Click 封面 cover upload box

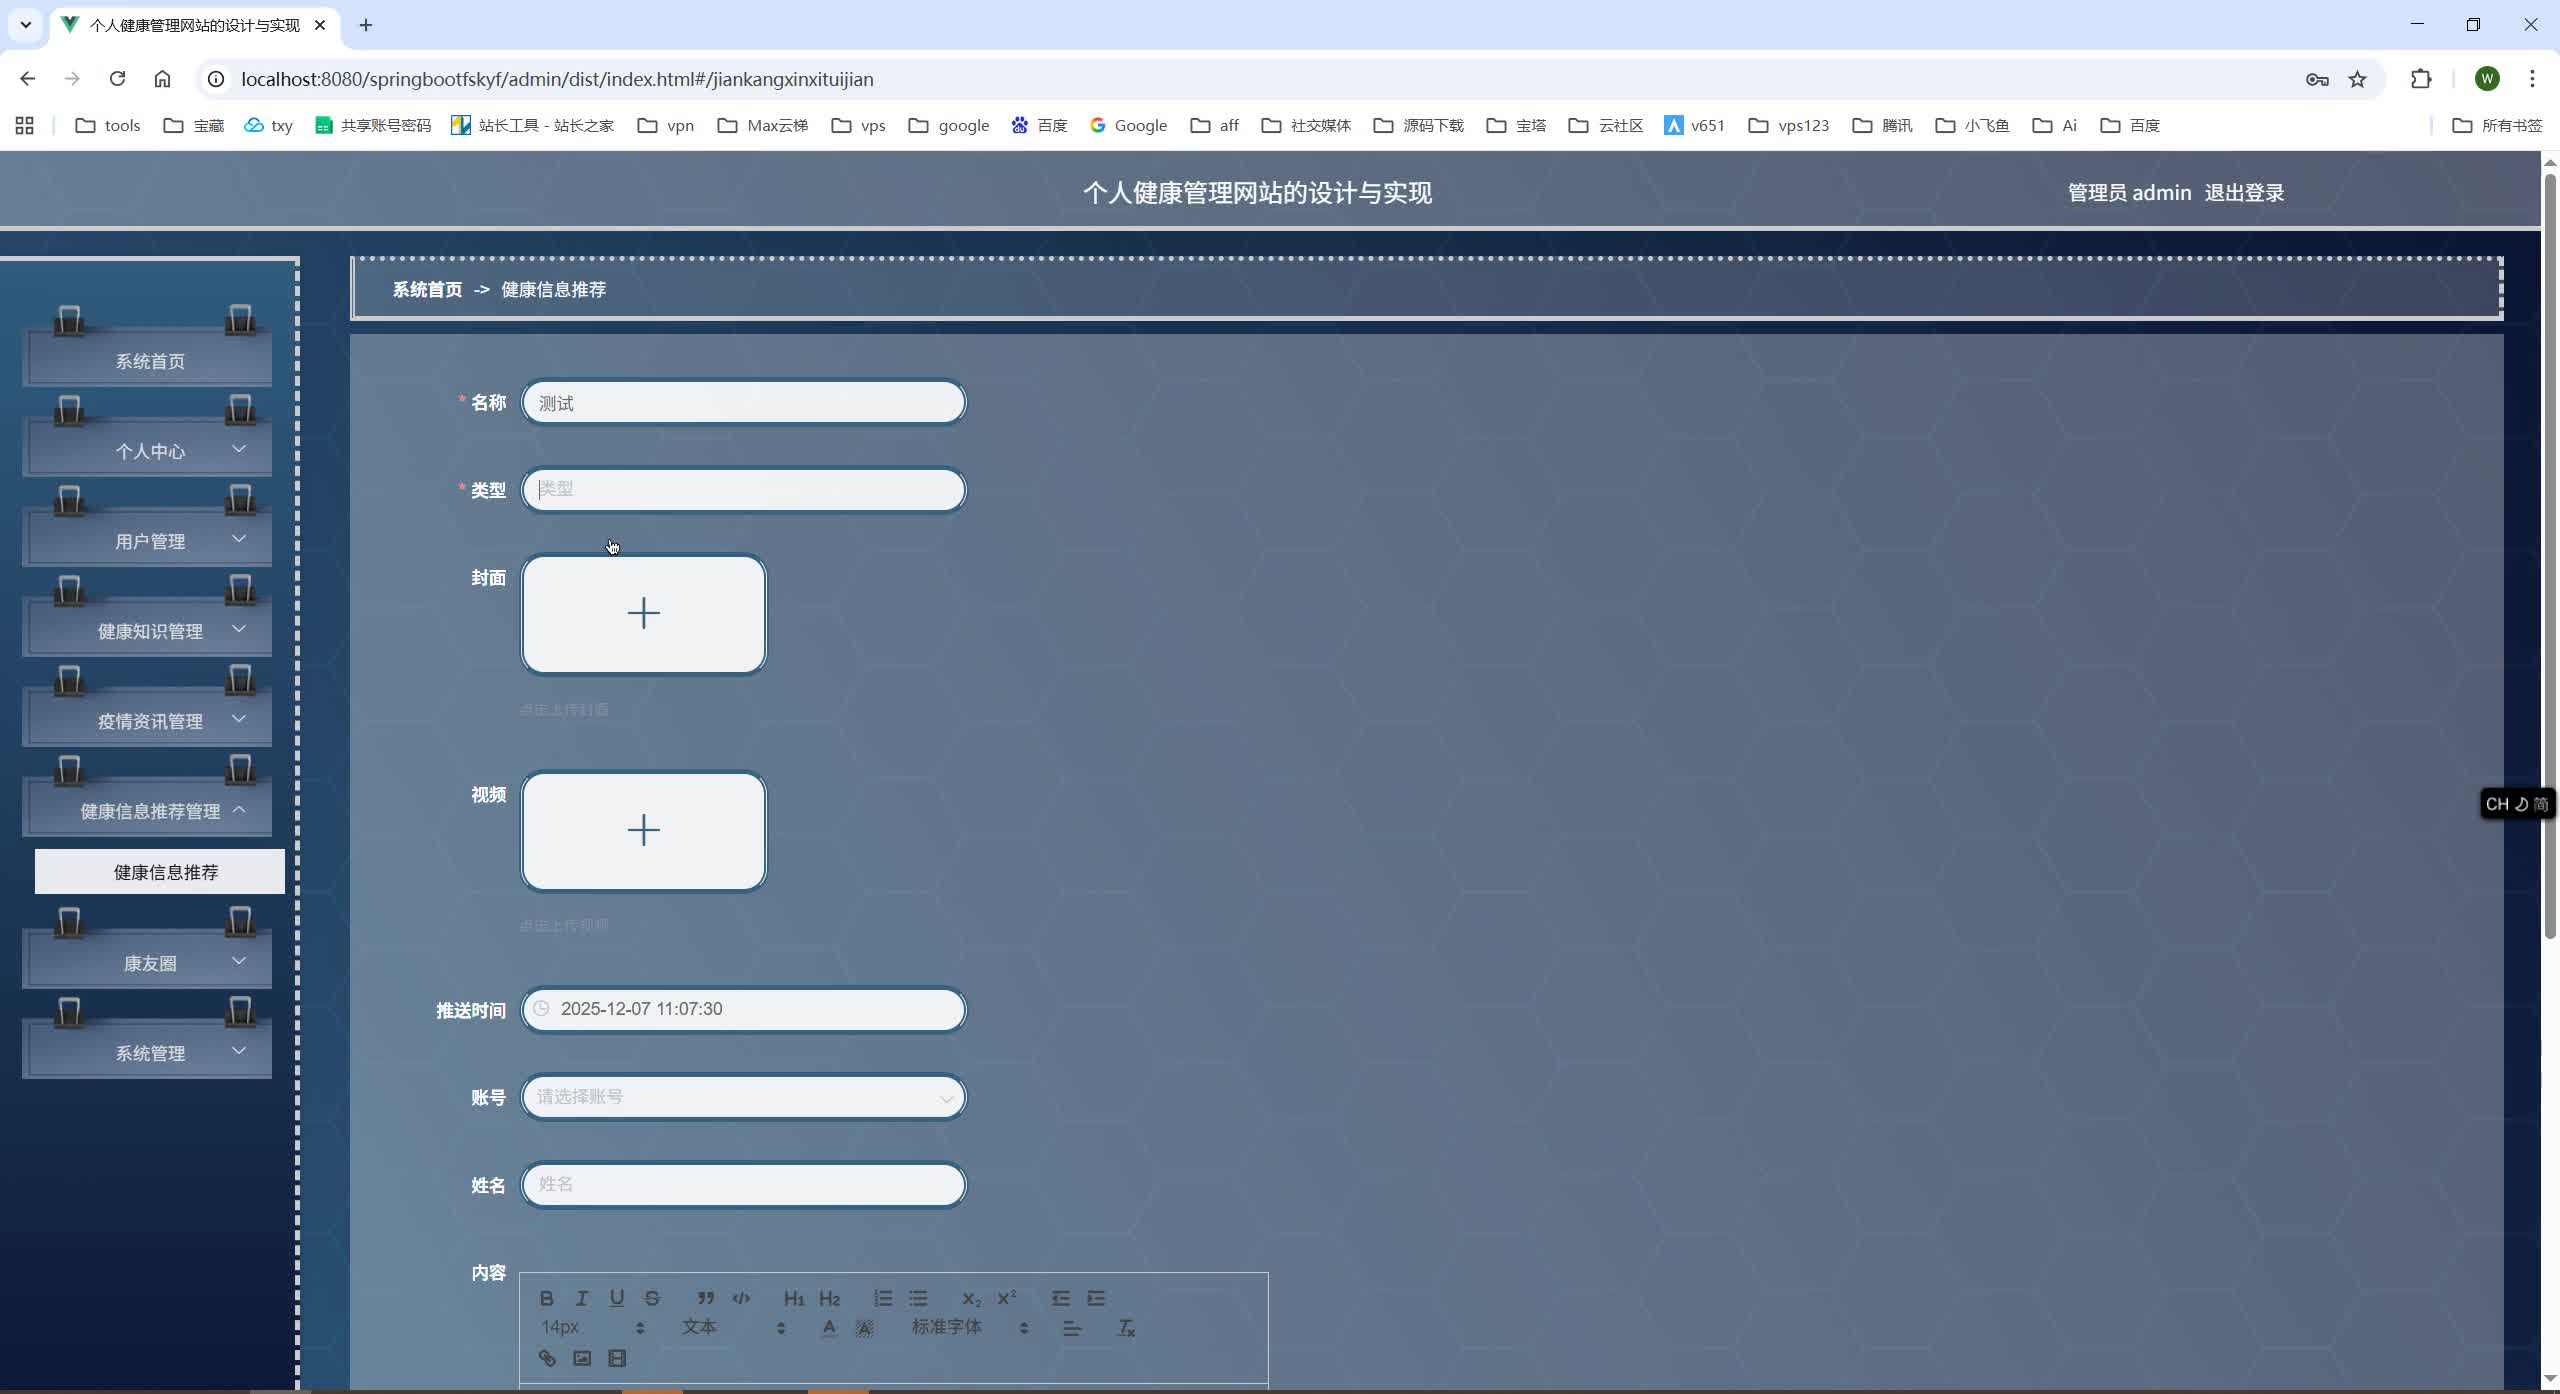(x=643, y=614)
